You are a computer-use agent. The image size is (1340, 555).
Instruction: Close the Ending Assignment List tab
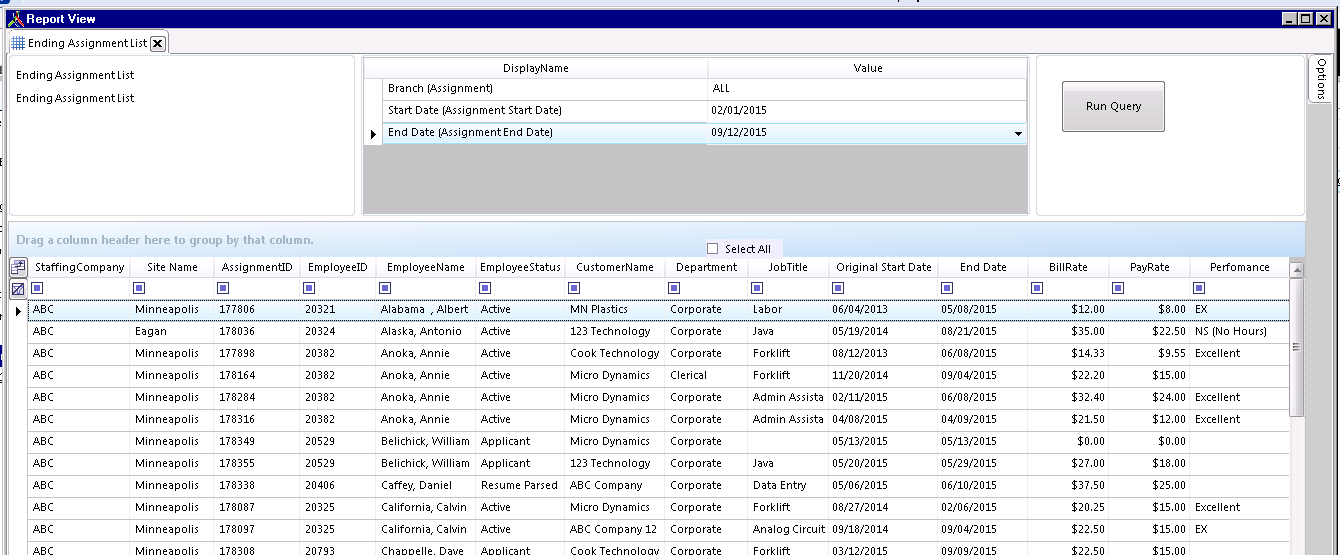point(158,43)
